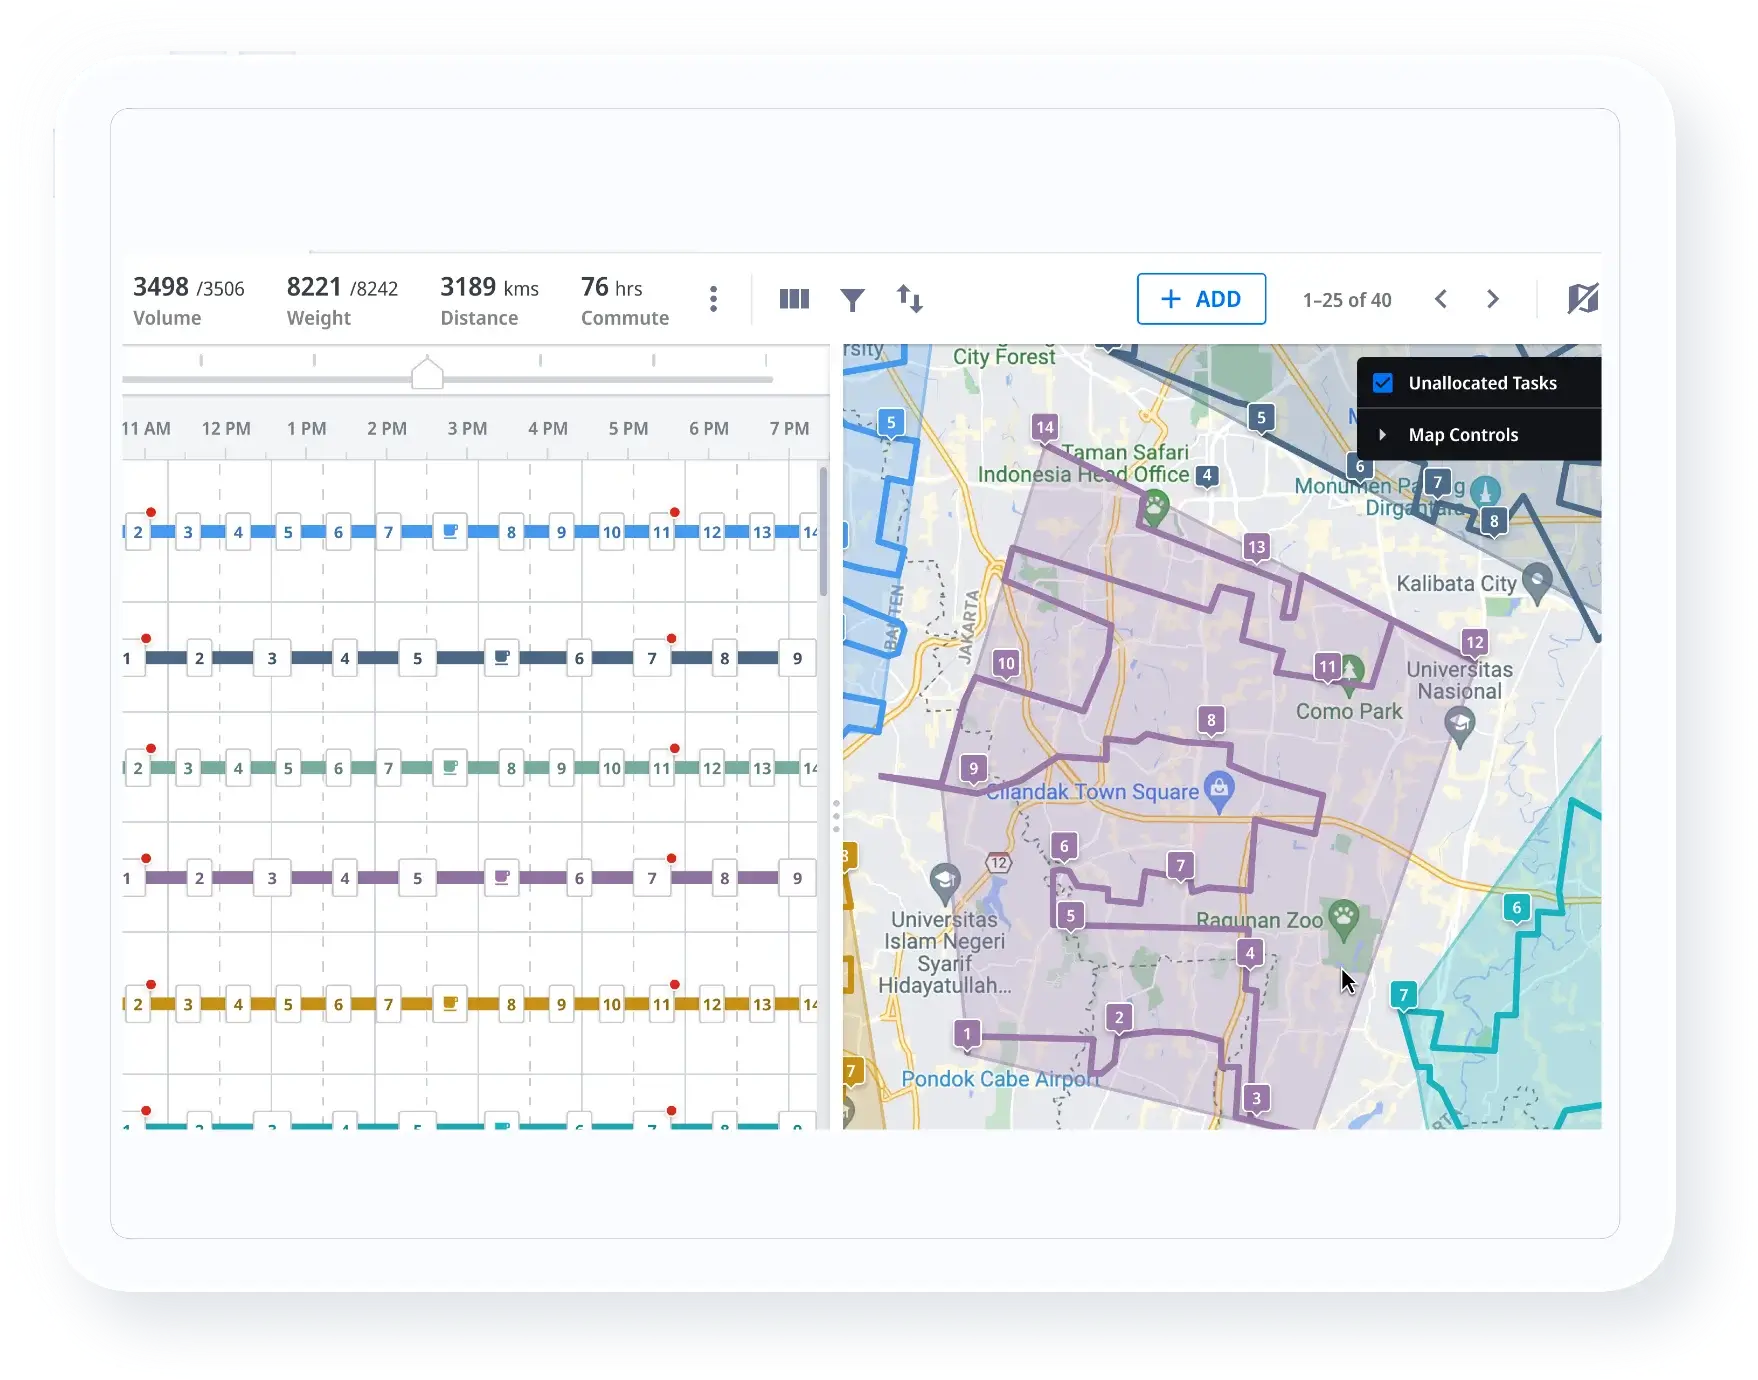
Task: Go to next page with right chevron
Action: 1493,299
